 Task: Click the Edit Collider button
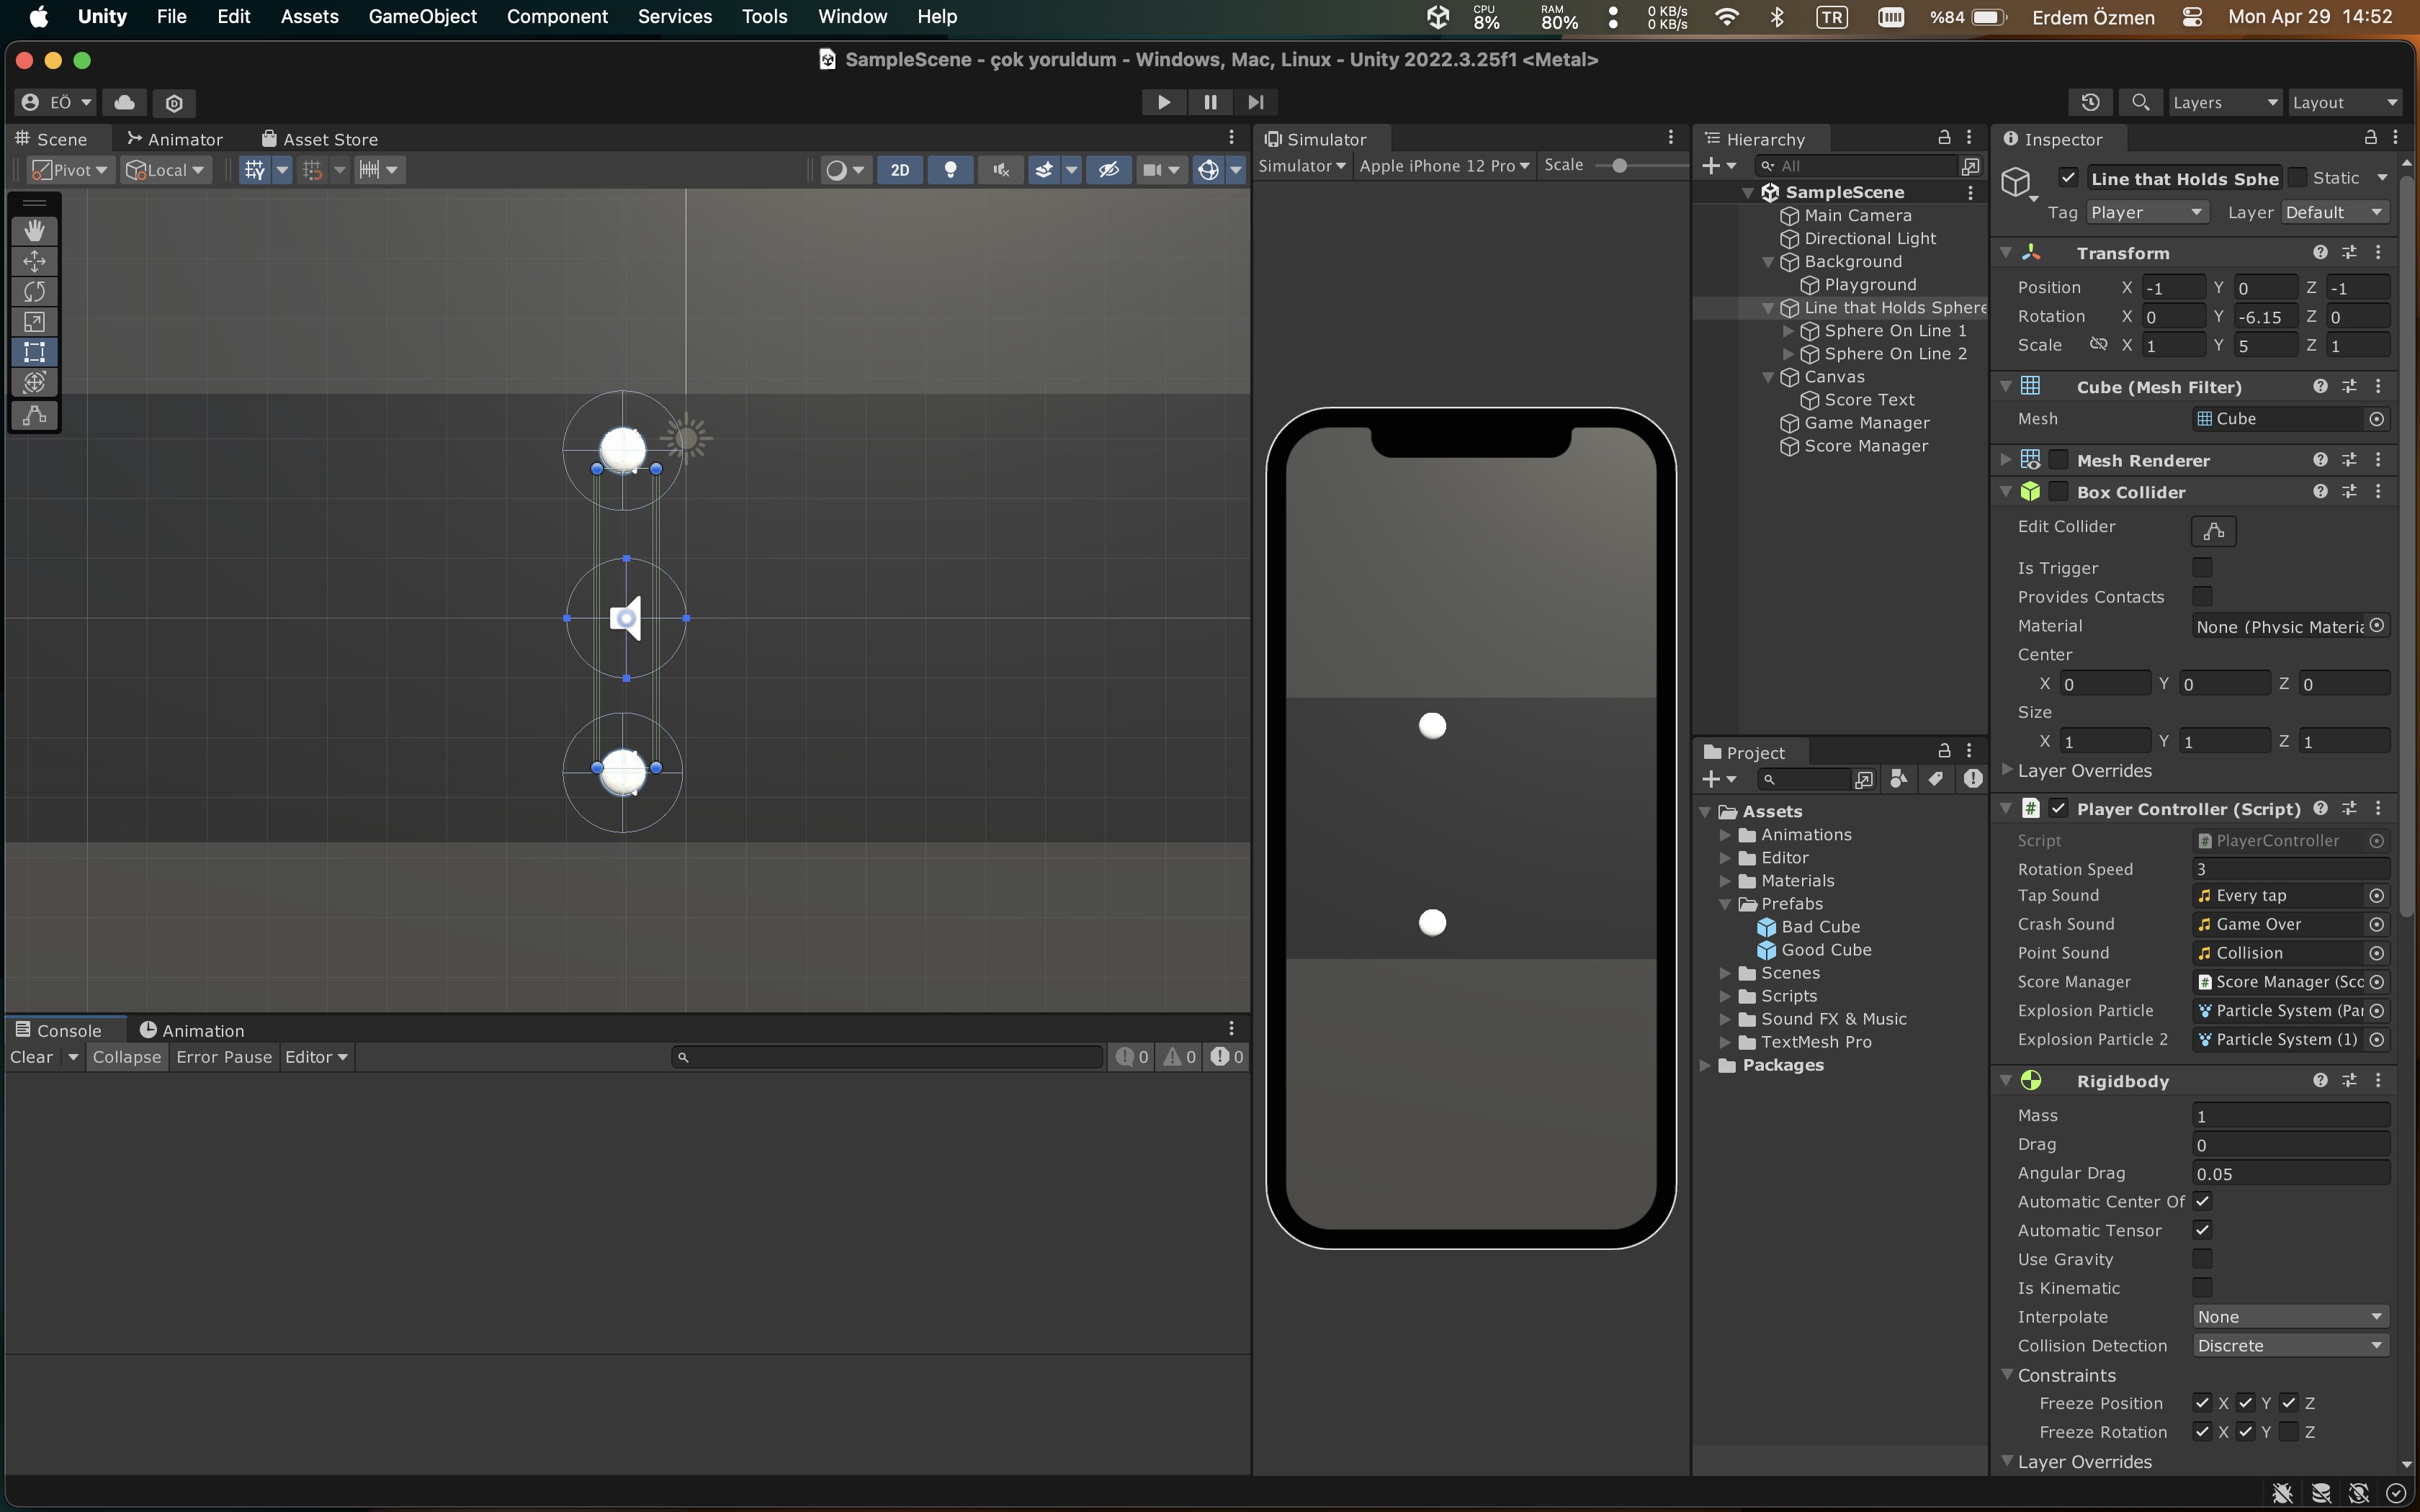[2213, 530]
